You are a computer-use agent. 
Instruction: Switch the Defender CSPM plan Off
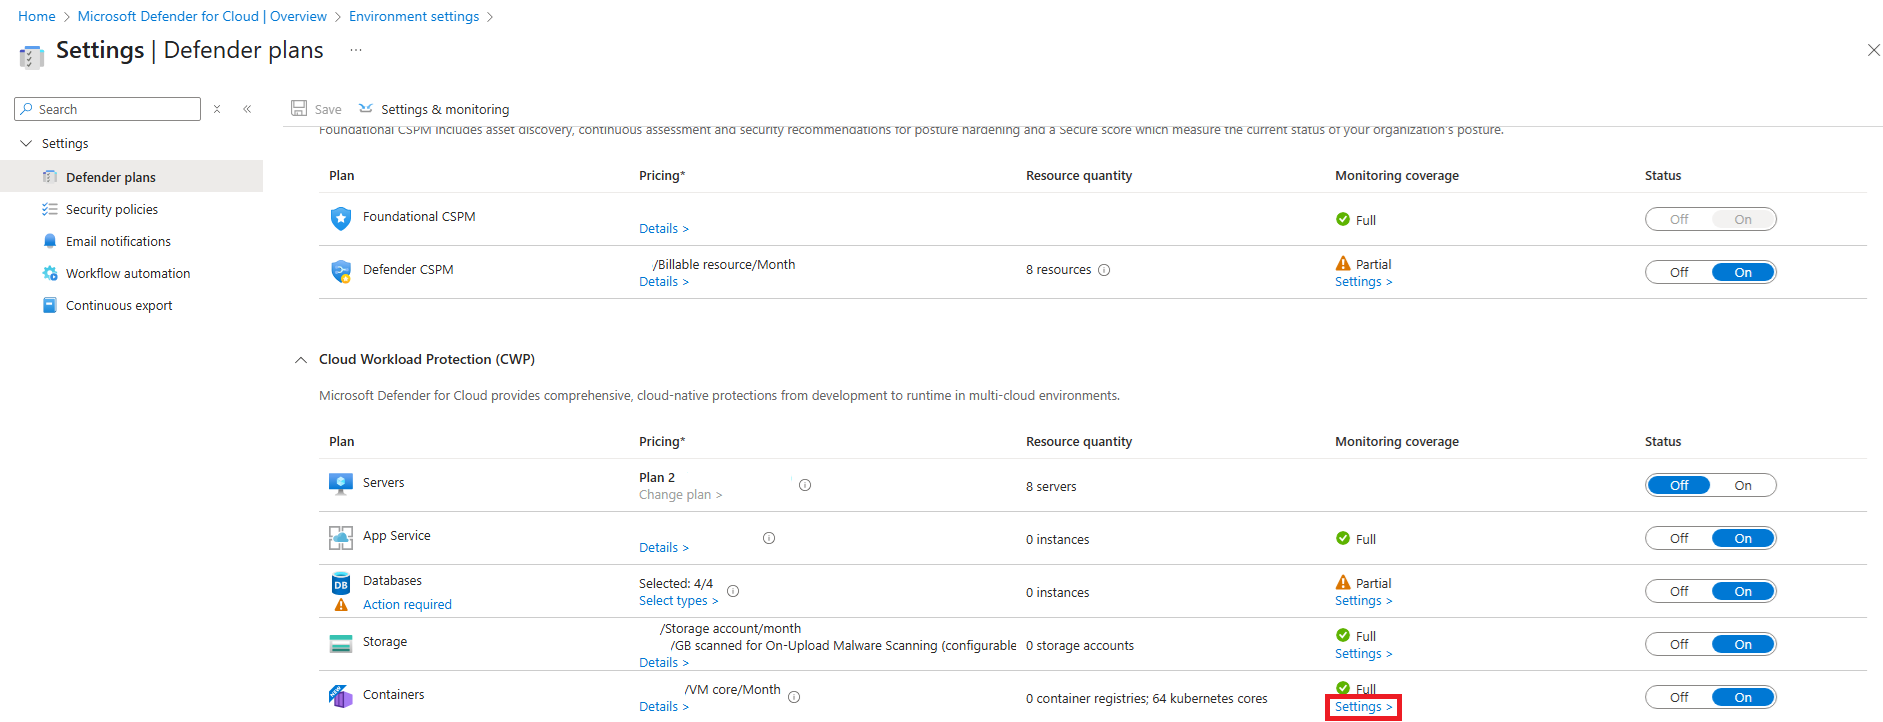pyautogui.click(x=1679, y=272)
